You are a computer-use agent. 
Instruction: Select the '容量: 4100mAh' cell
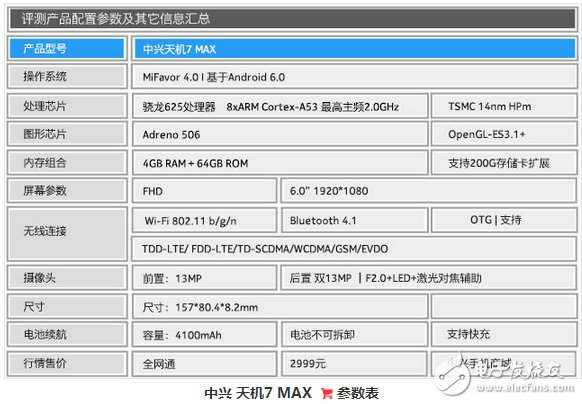(205, 335)
